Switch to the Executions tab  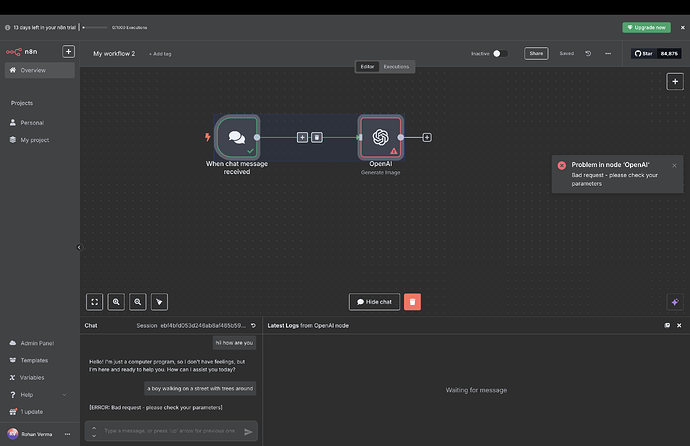pos(396,67)
